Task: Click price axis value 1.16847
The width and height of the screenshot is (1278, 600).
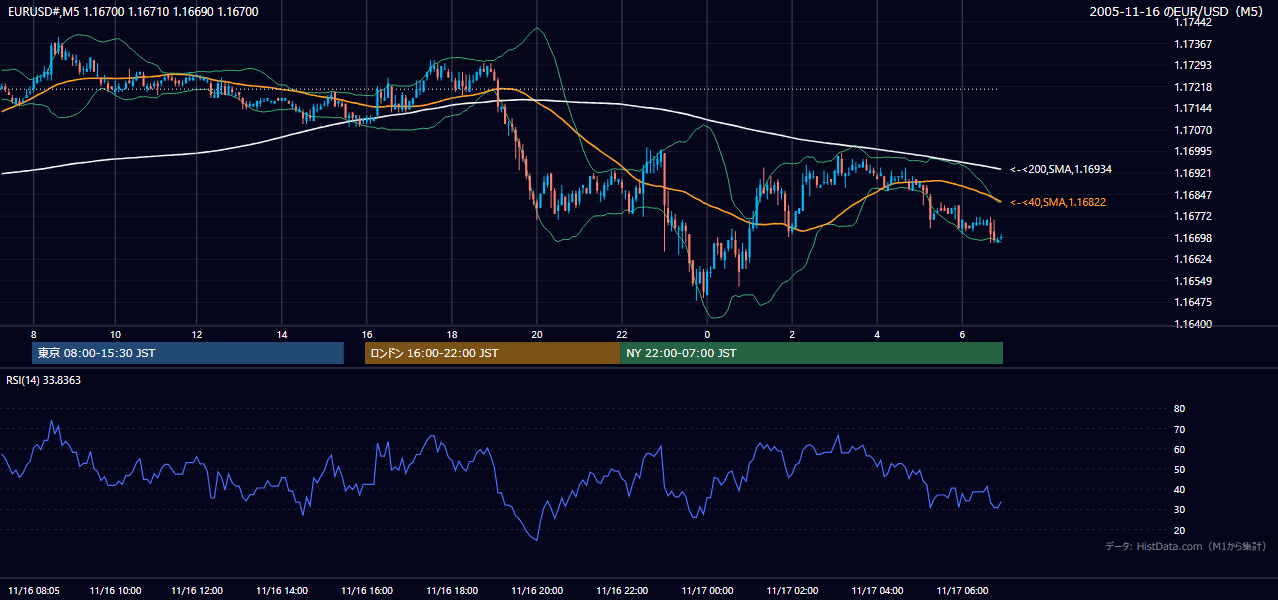Action: pos(1192,195)
